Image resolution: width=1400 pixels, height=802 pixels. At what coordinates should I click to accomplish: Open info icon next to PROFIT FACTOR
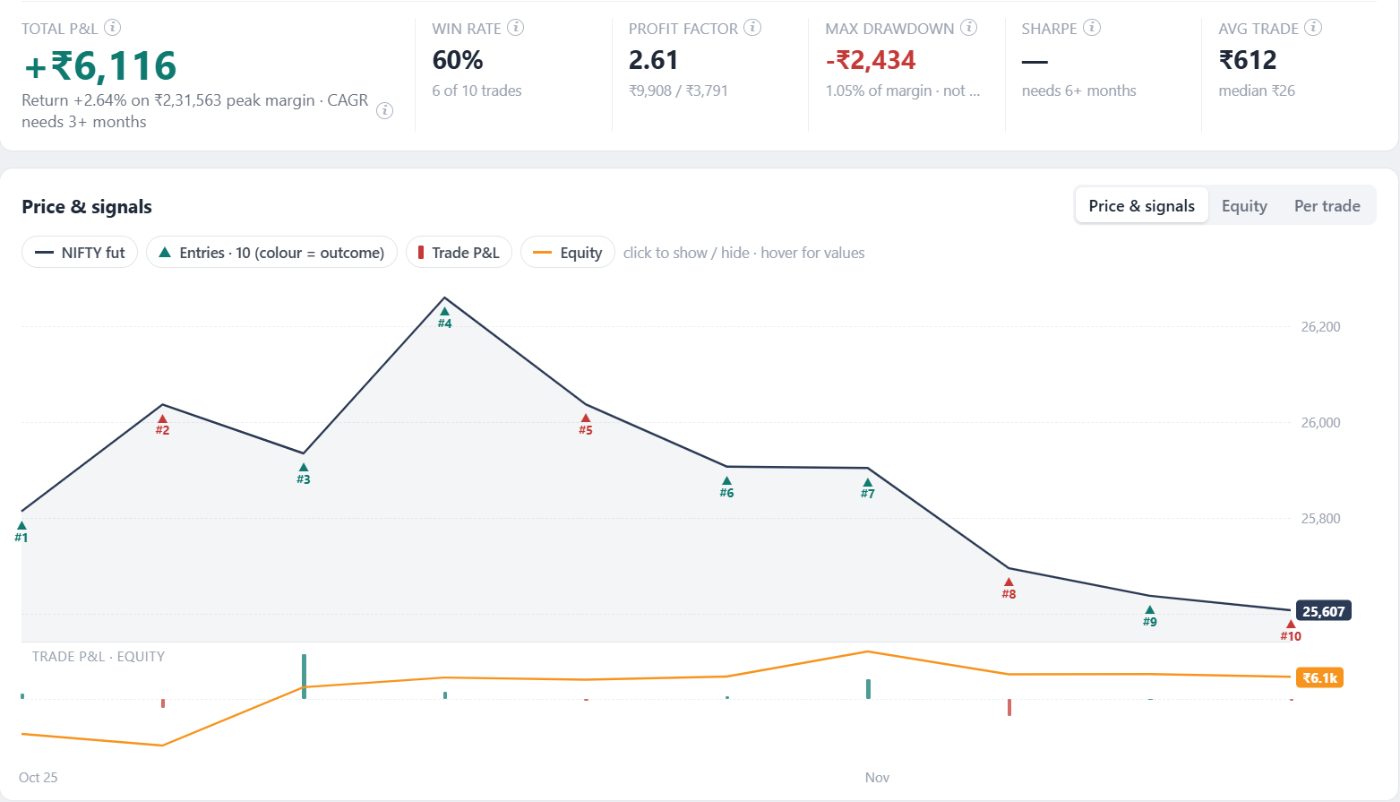[x=753, y=28]
